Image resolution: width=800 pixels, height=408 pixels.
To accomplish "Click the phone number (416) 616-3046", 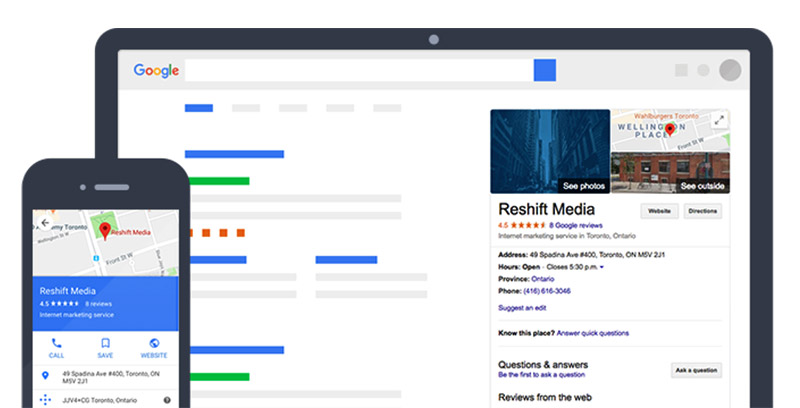I will [x=547, y=291].
